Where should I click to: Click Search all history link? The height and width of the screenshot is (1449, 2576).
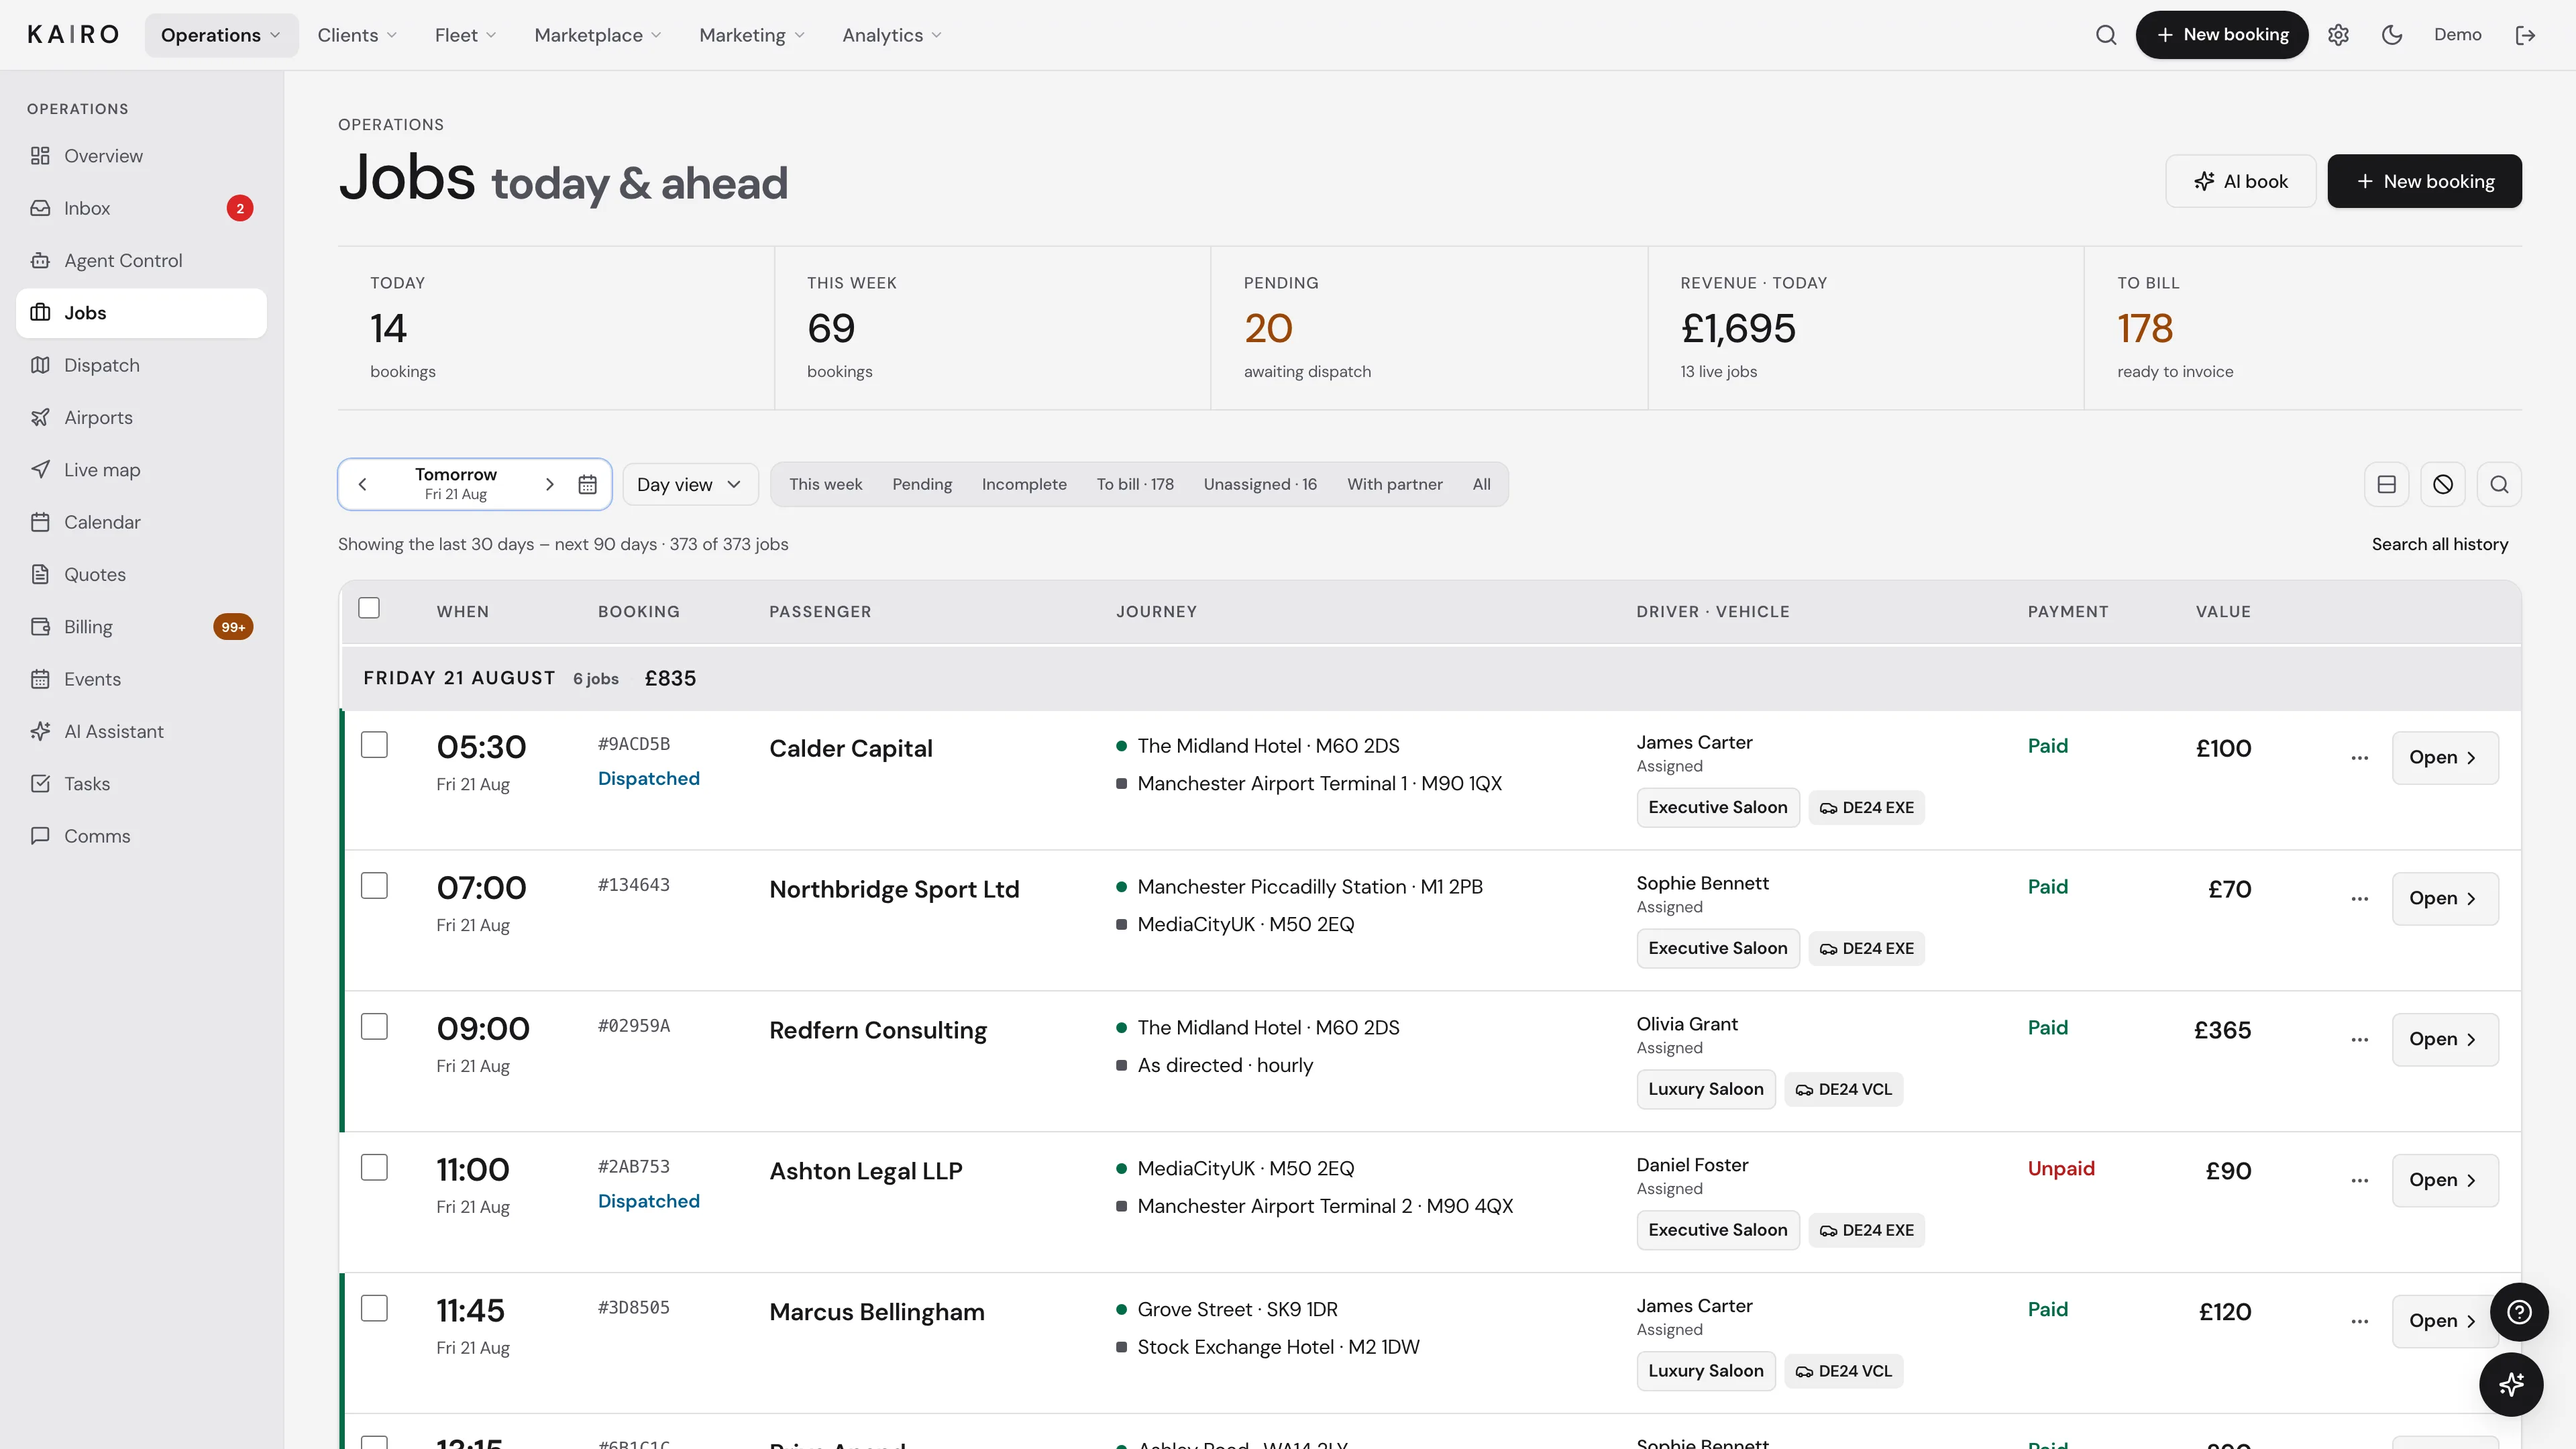point(2439,544)
